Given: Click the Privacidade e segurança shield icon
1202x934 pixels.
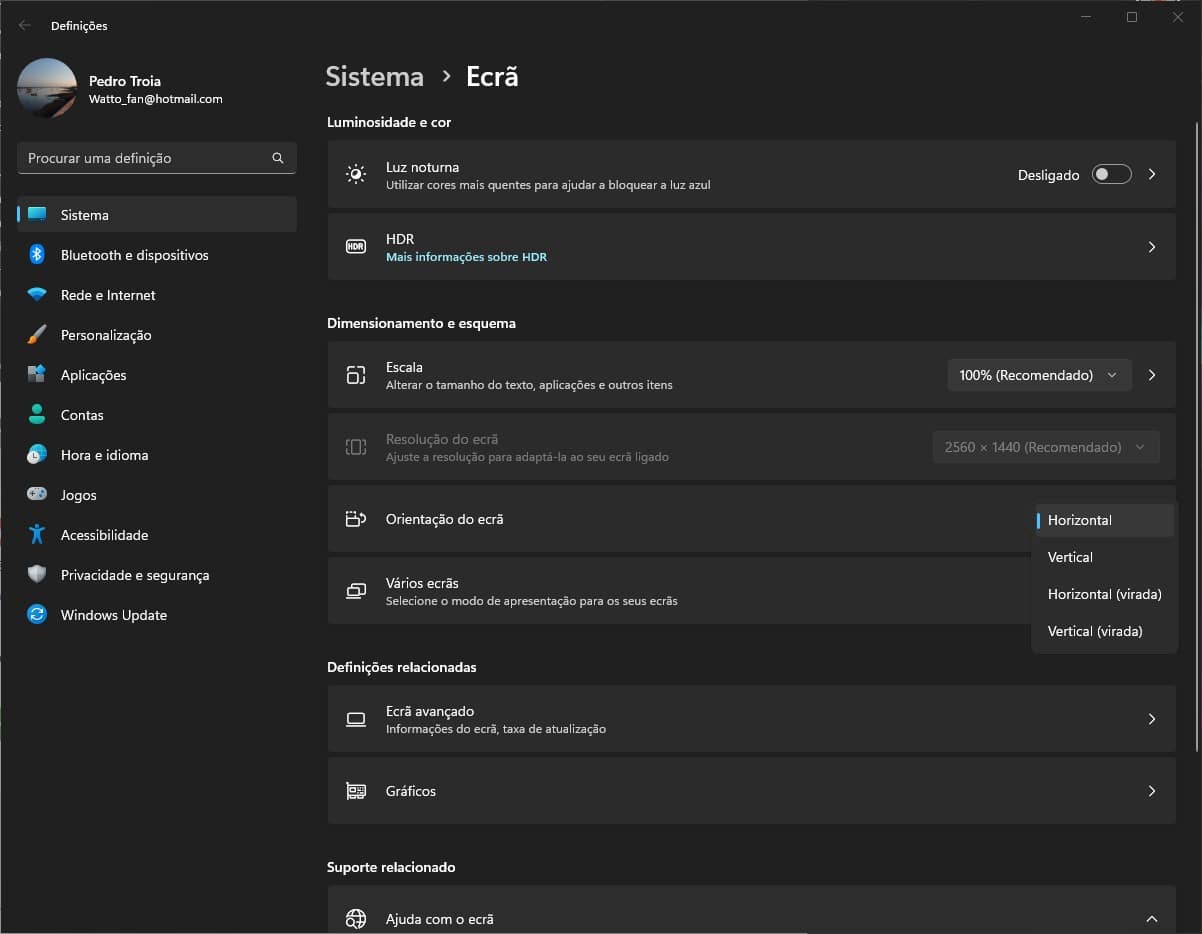Looking at the screenshot, I should click(37, 575).
